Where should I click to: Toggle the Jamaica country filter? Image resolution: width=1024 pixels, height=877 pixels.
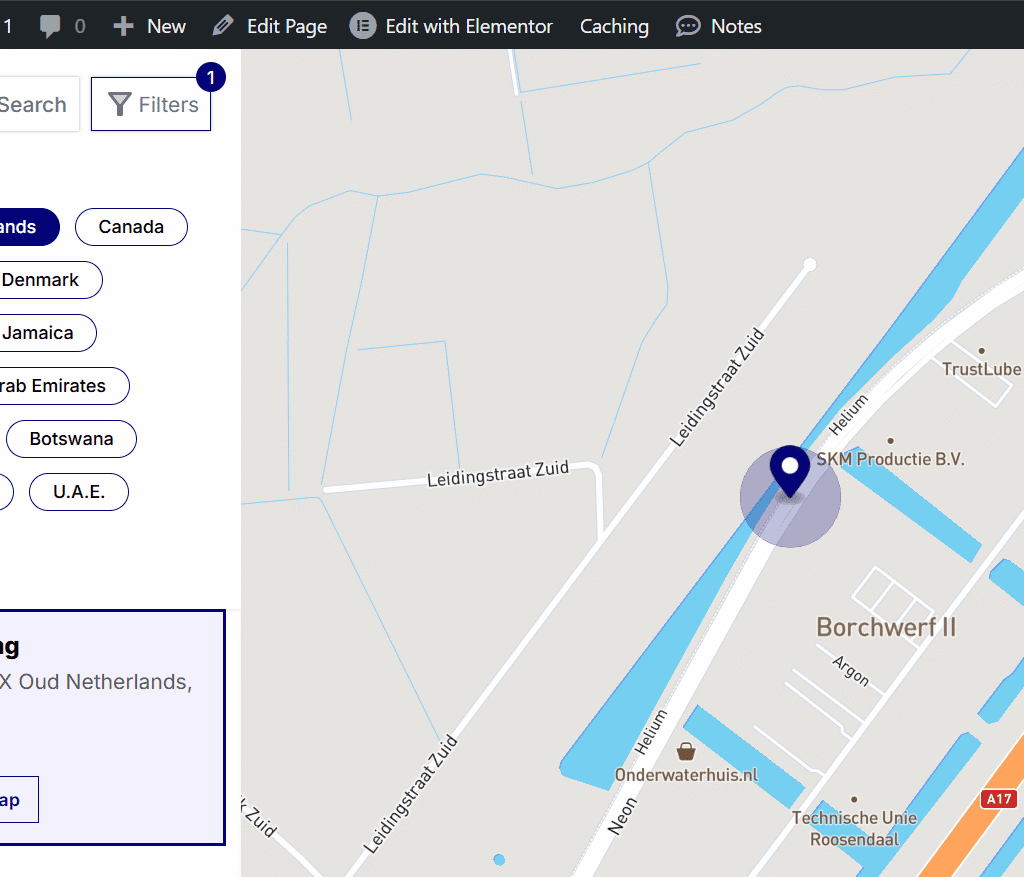pyautogui.click(x=42, y=333)
